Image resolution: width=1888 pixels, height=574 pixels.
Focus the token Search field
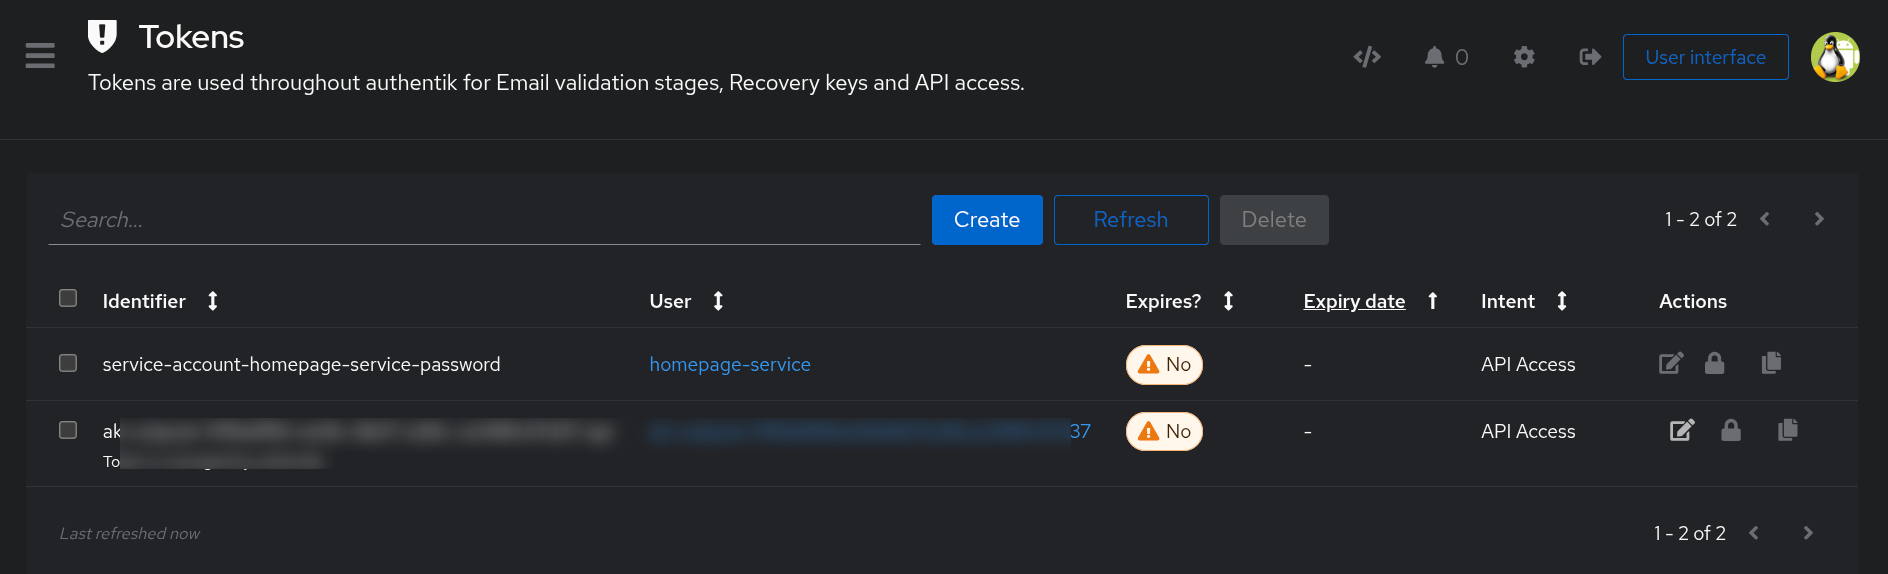click(x=484, y=220)
